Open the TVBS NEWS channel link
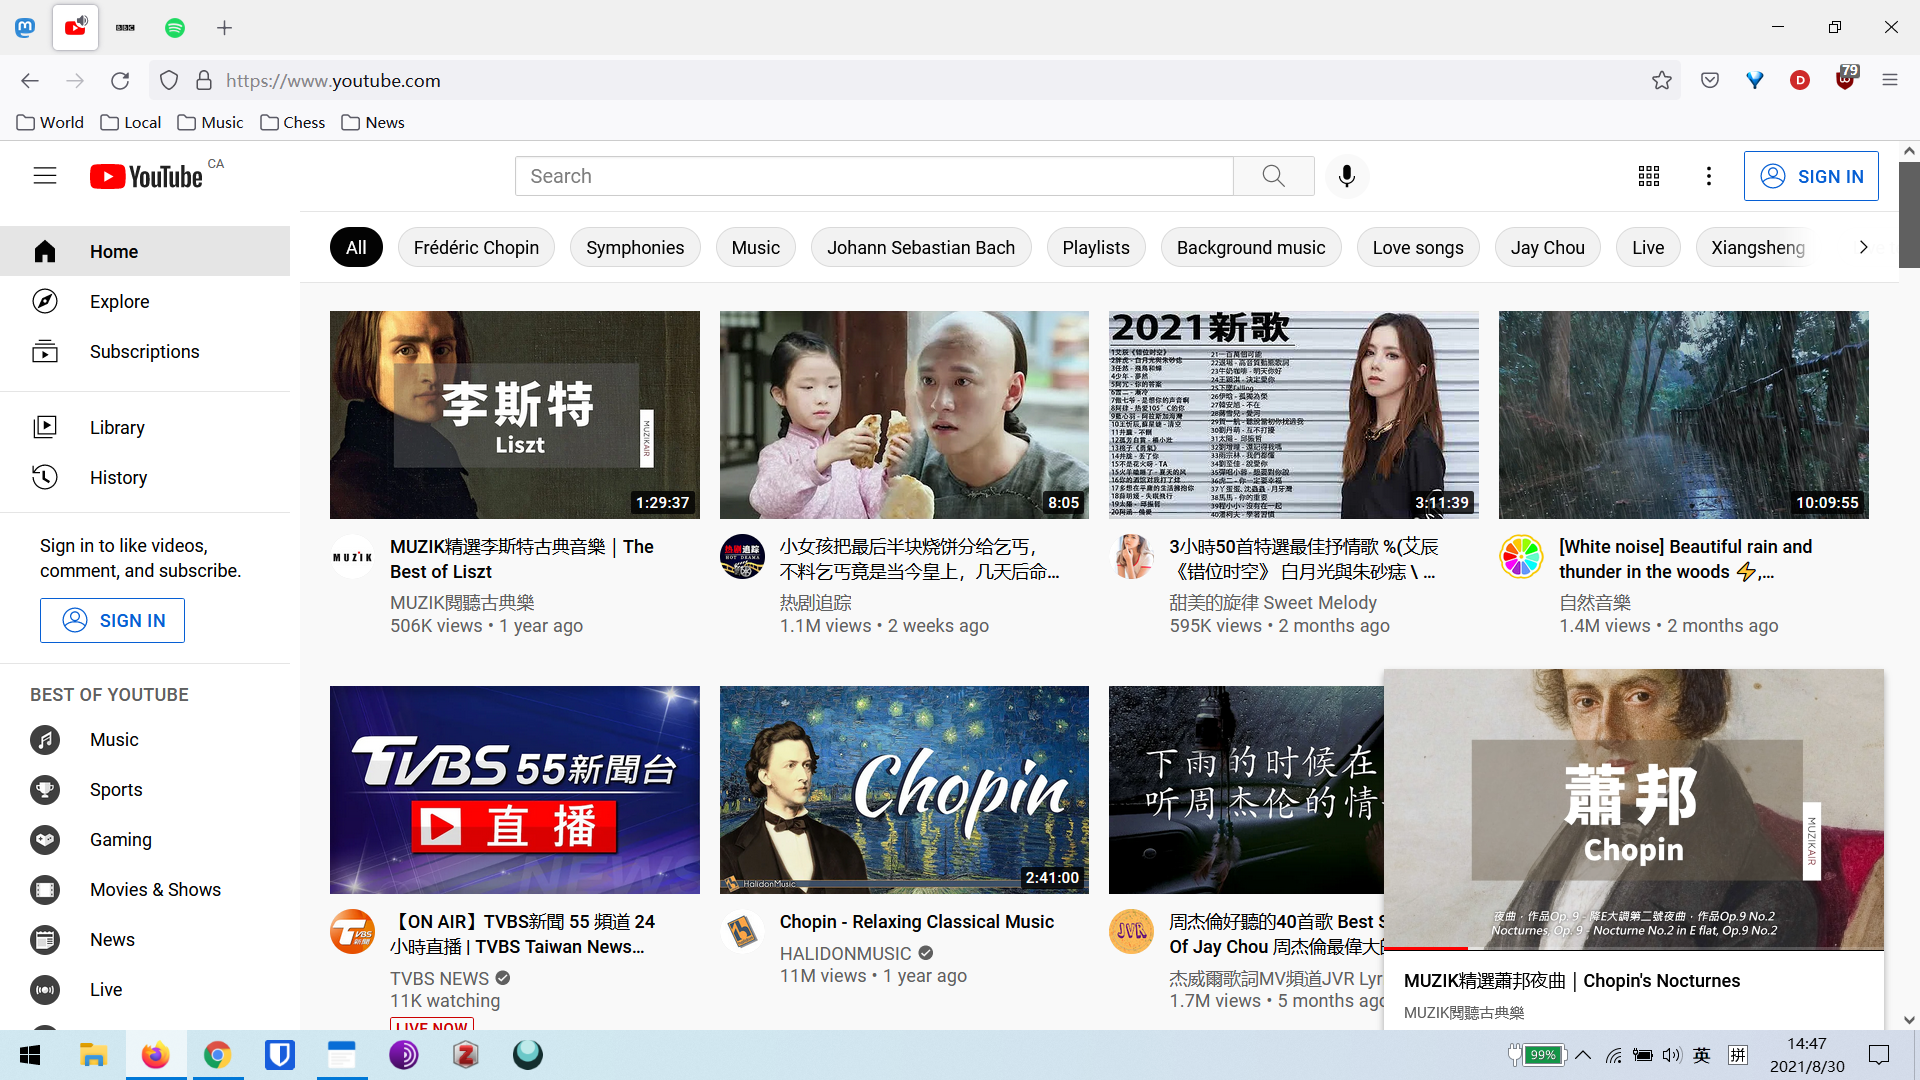This screenshot has width=1920, height=1080. [x=439, y=978]
